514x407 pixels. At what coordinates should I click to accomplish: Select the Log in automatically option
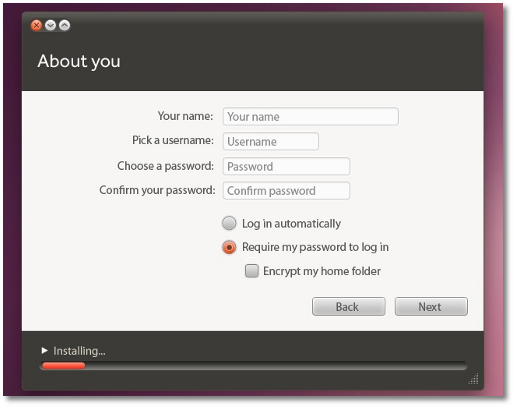pyautogui.click(x=229, y=223)
